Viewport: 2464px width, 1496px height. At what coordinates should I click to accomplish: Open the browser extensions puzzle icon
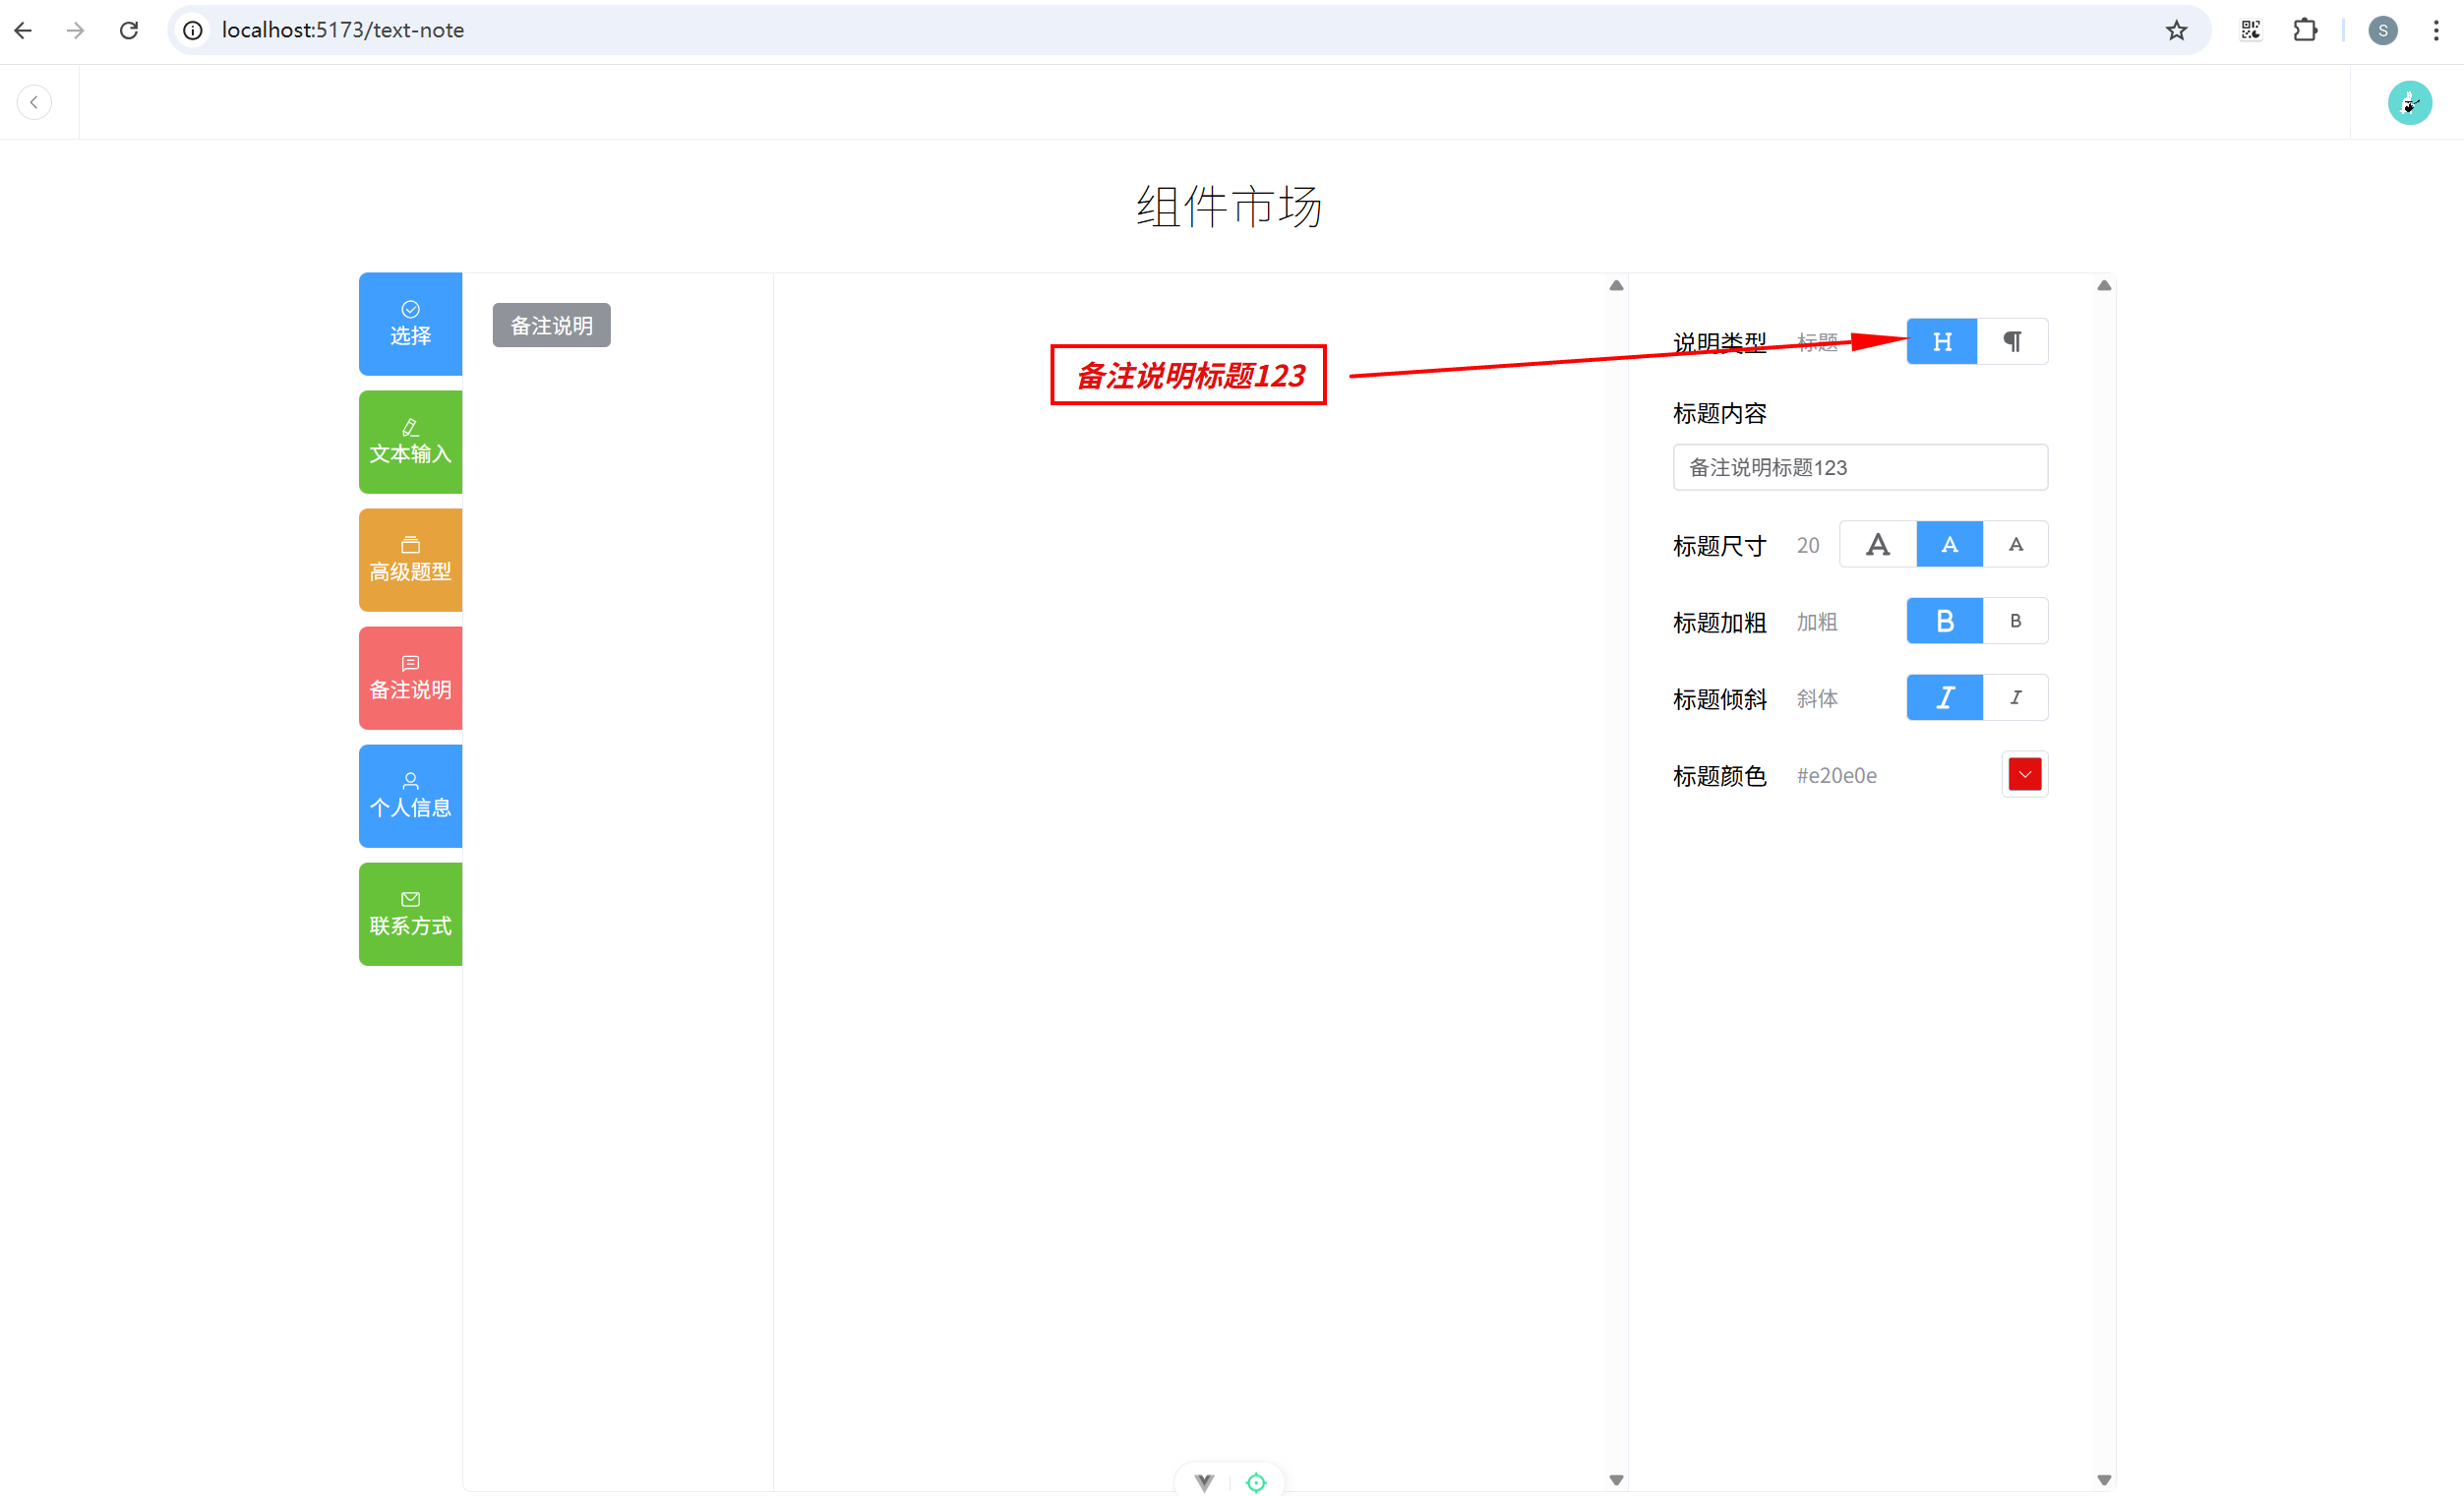2305,30
